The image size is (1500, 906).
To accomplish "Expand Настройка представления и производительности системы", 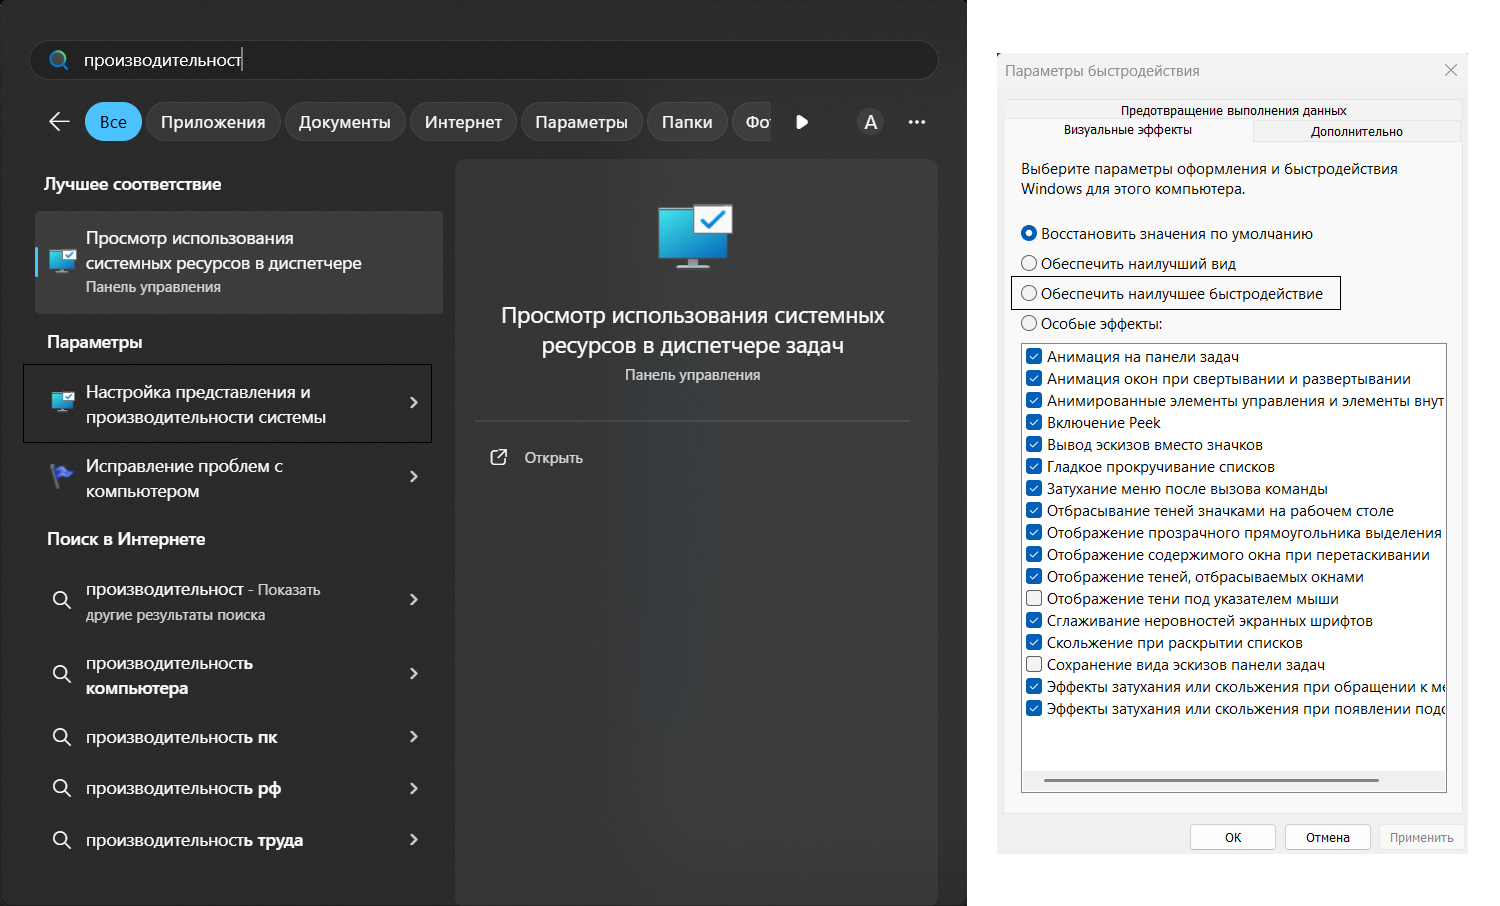I will click(x=413, y=403).
